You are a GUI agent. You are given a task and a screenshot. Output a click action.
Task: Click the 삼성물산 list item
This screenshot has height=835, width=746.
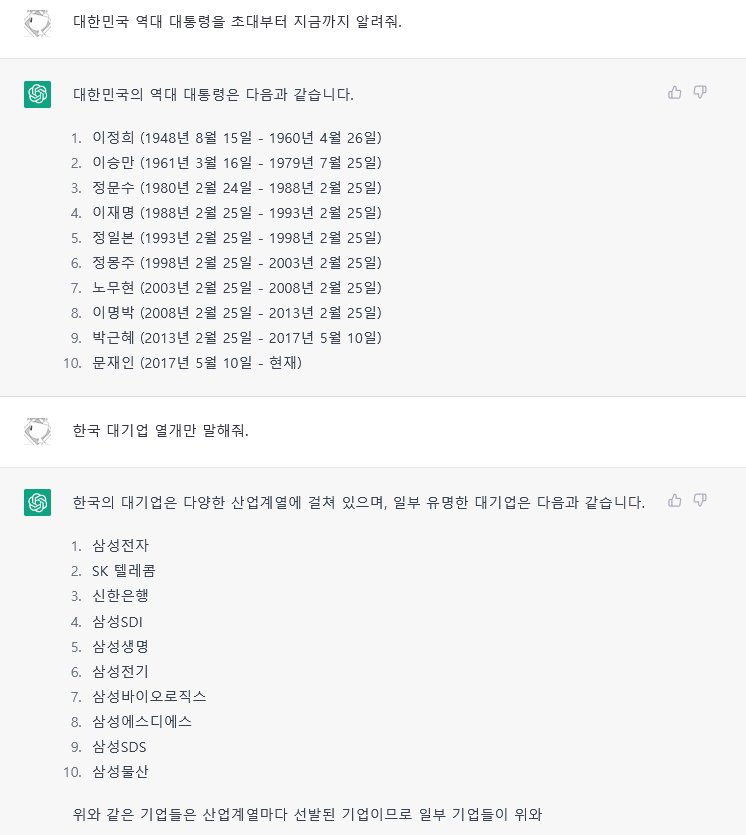pyautogui.click(x=120, y=771)
